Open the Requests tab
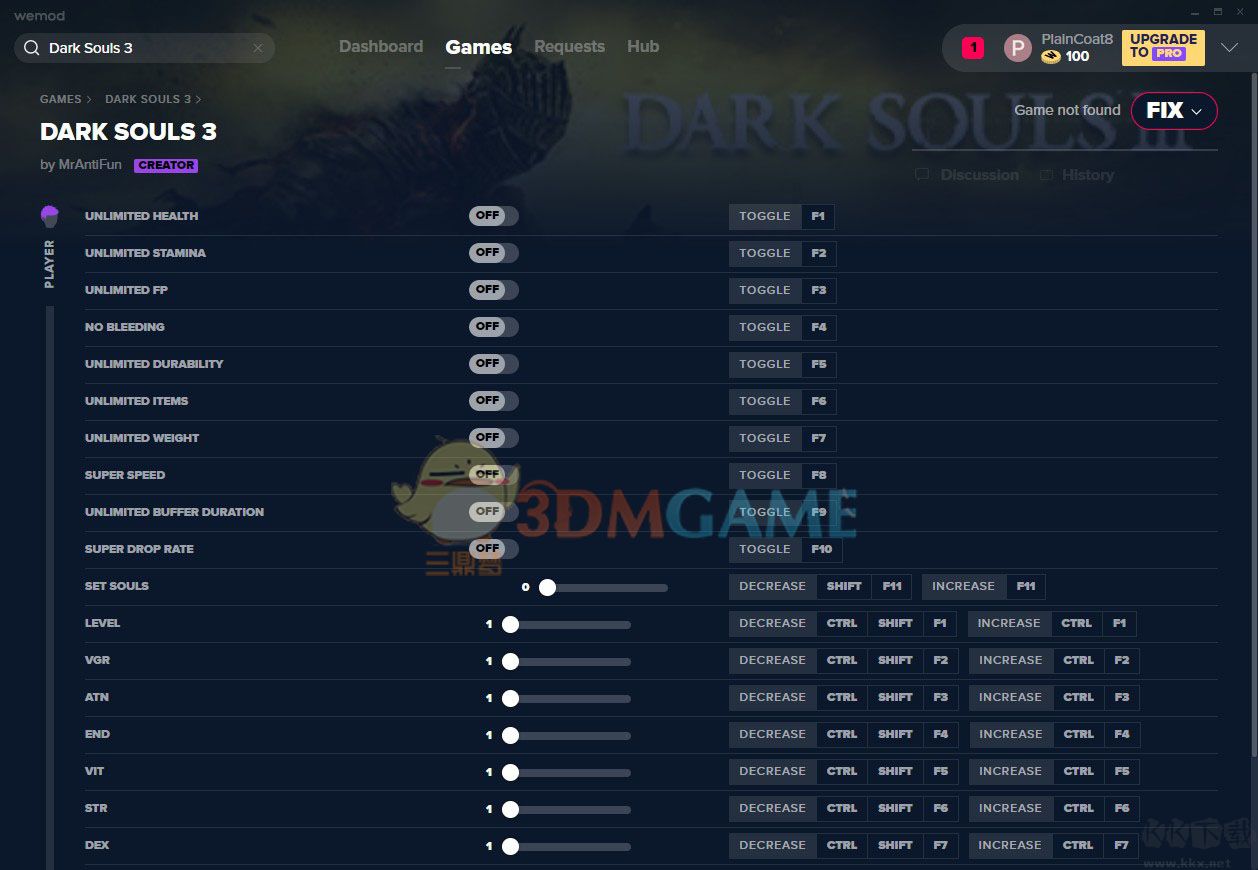 click(569, 47)
